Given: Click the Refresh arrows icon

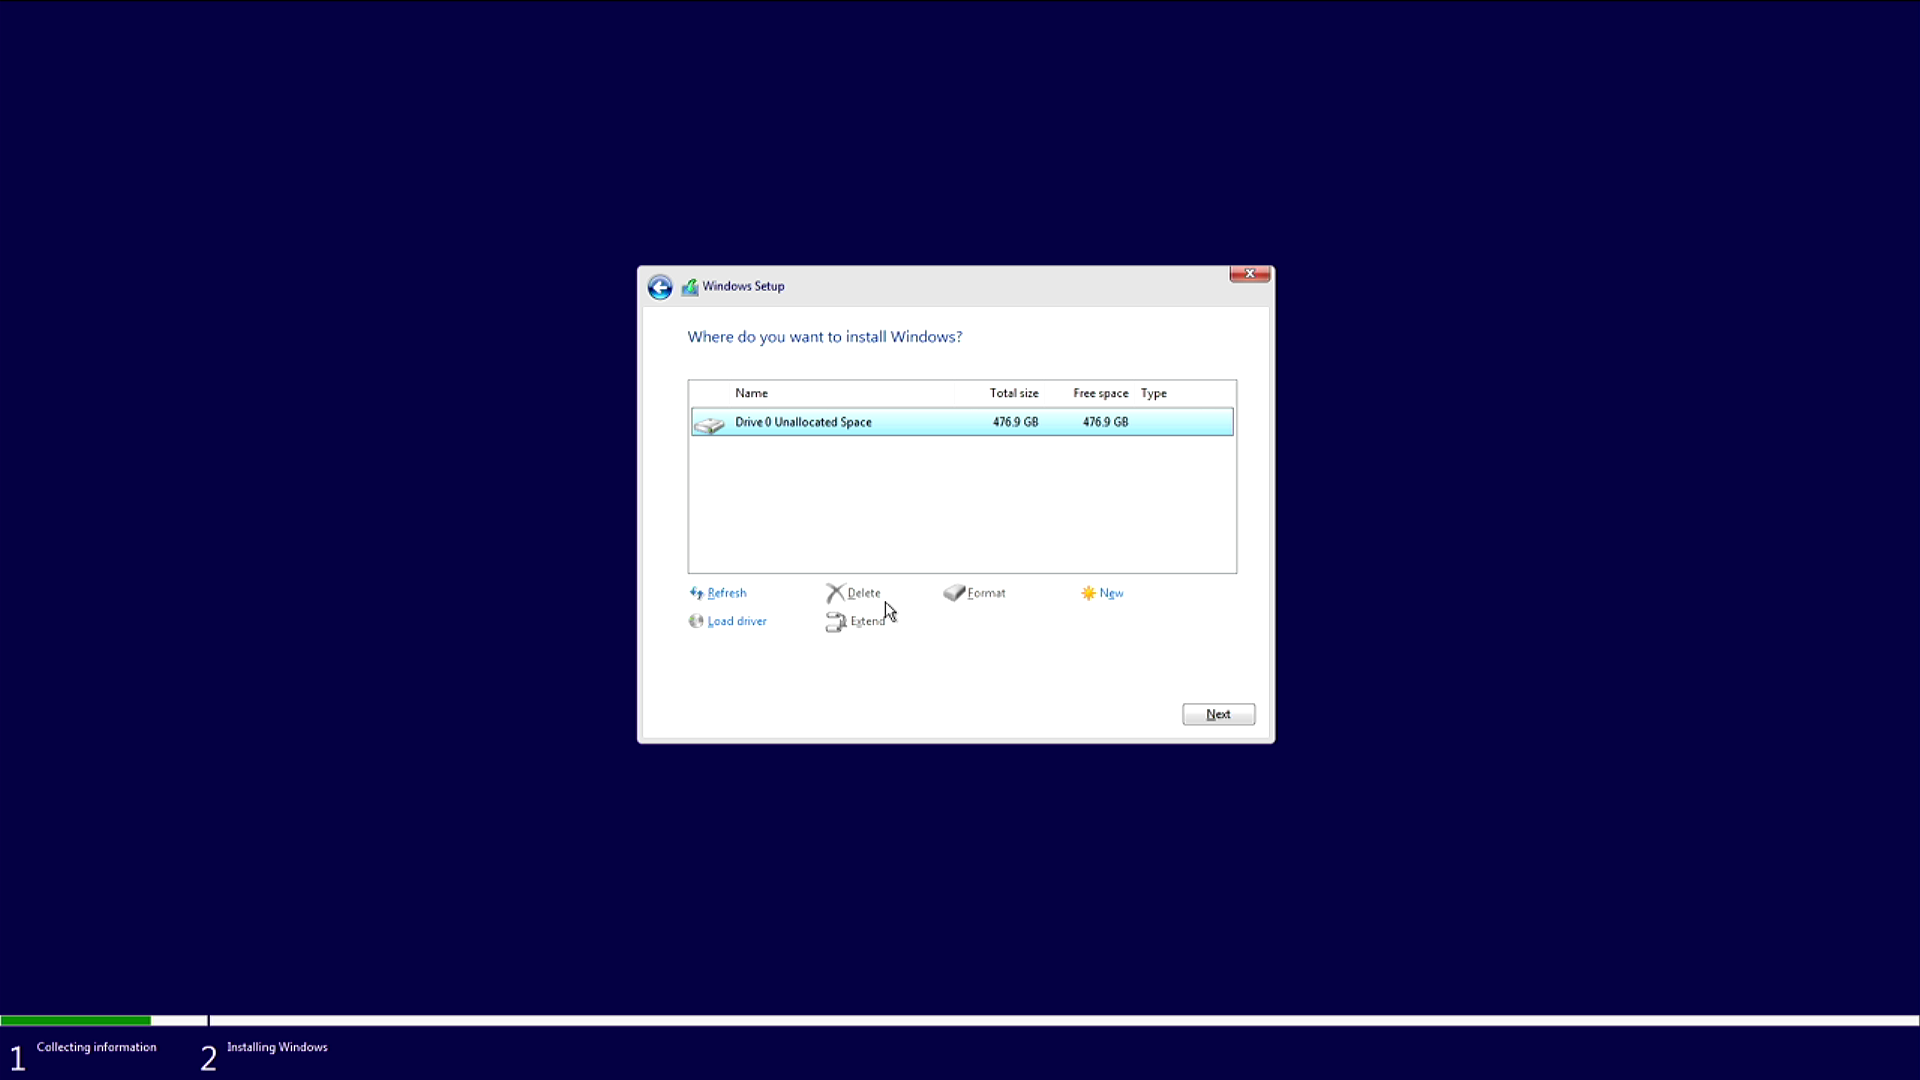Looking at the screenshot, I should [696, 593].
